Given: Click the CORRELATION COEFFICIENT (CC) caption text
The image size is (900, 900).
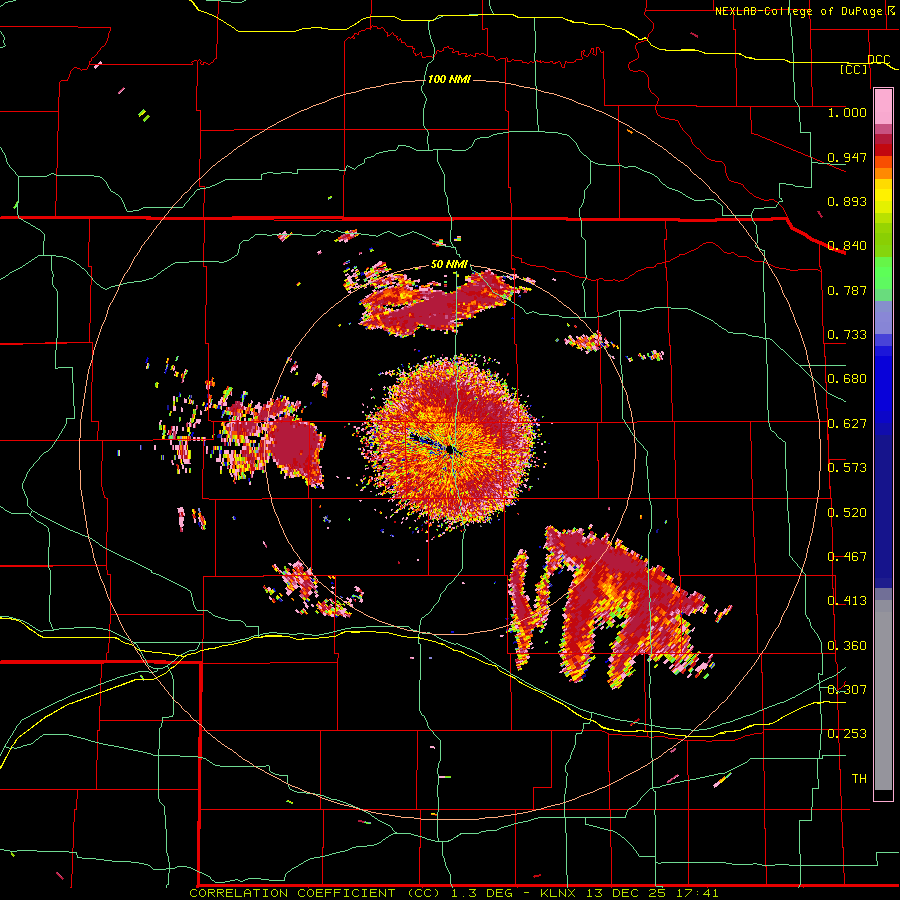Looking at the screenshot, I should pyautogui.click(x=315, y=893).
